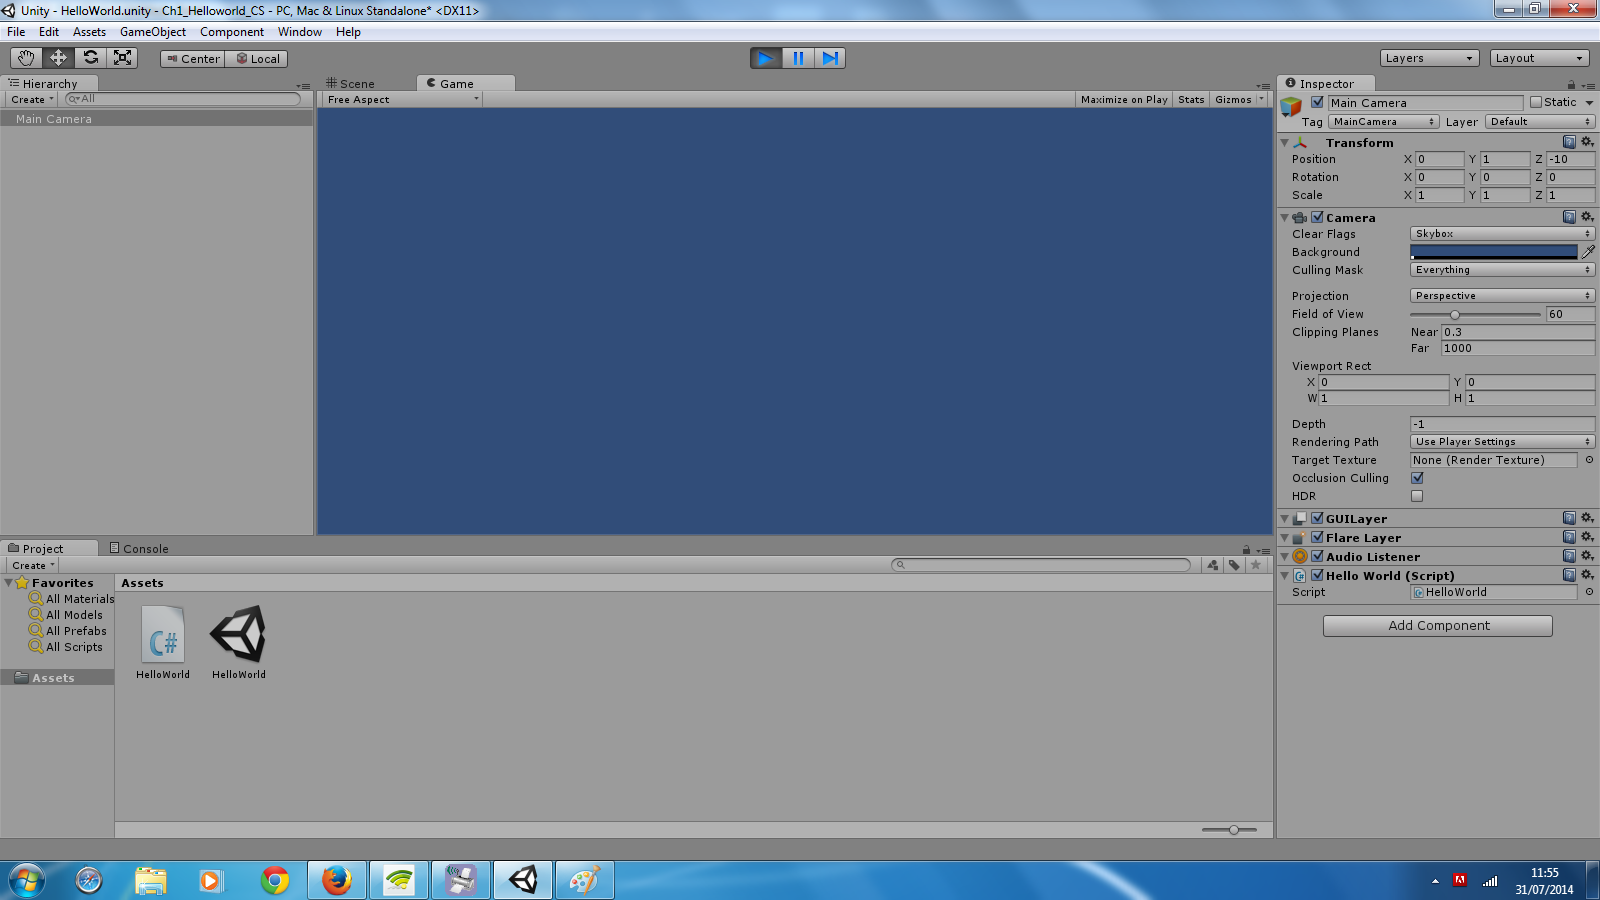Open the Hello World (Script) help icon
Image resolution: width=1600 pixels, height=900 pixels.
[x=1569, y=575]
